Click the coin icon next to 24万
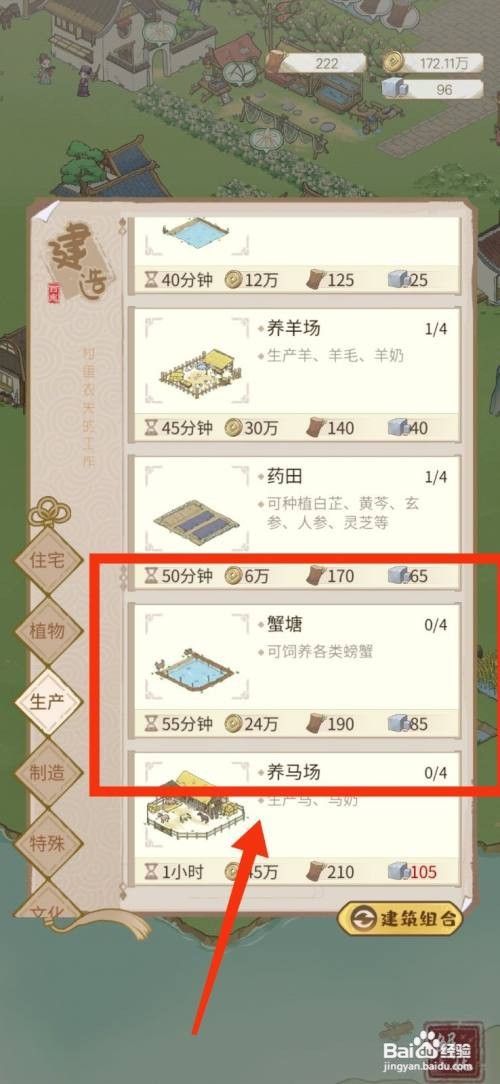Viewport: 500px width, 1084px height. coord(234,724)
